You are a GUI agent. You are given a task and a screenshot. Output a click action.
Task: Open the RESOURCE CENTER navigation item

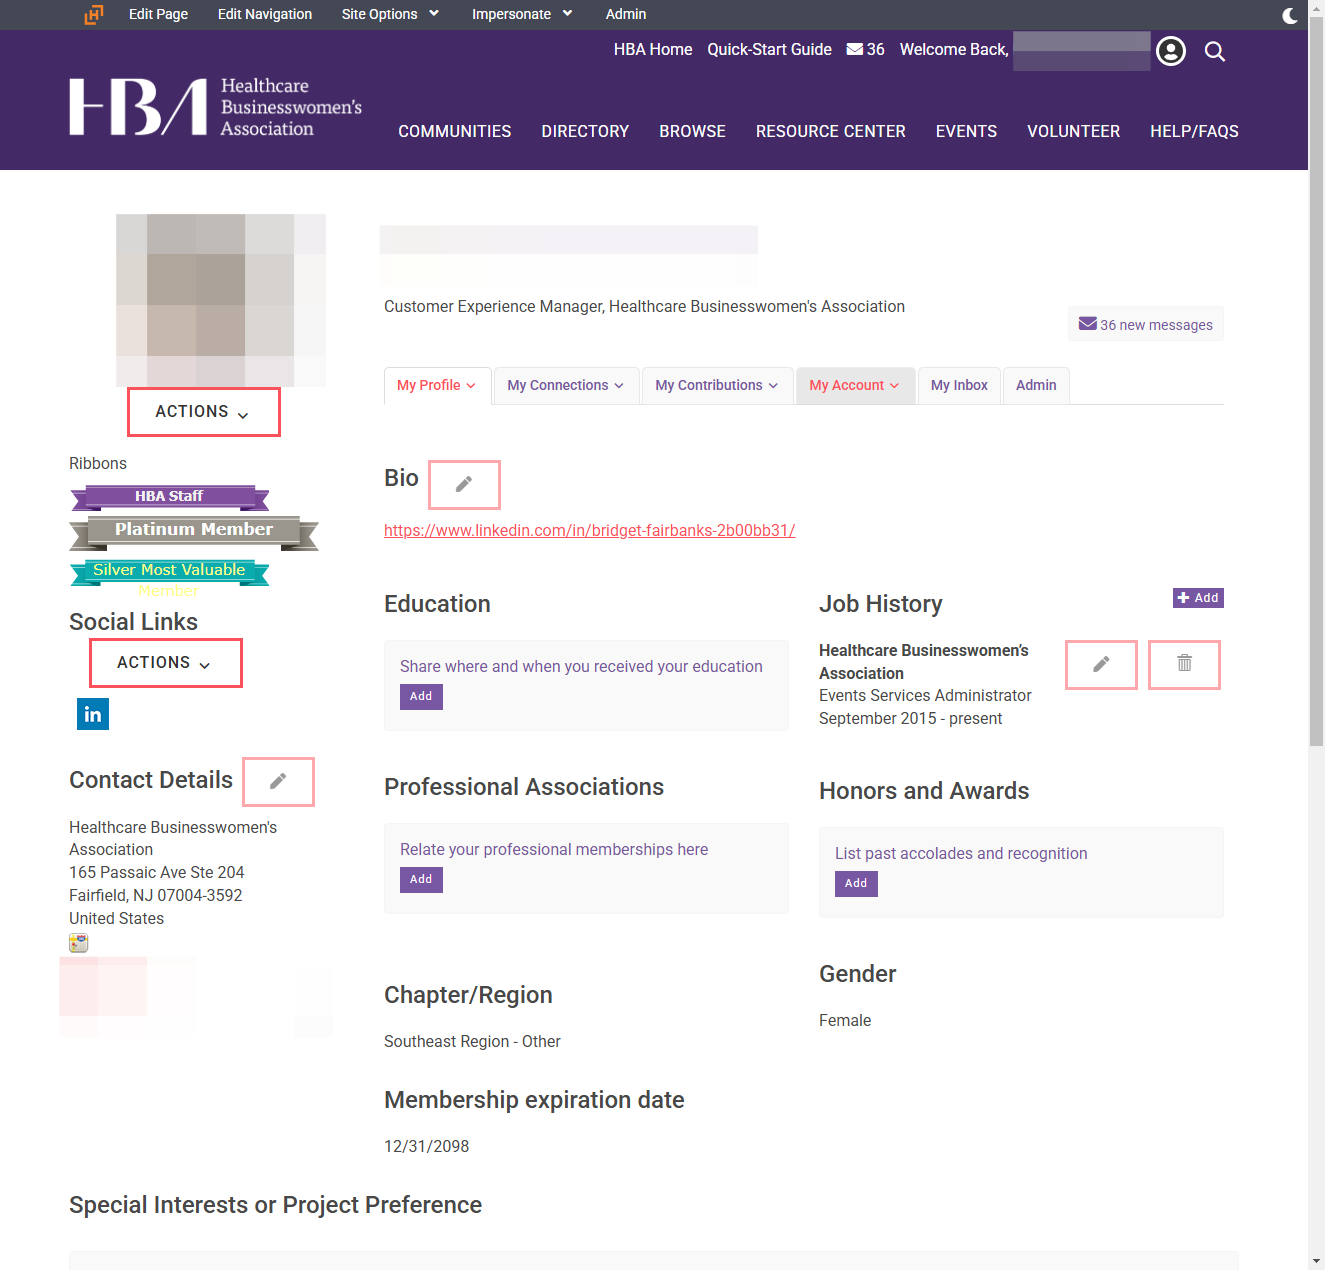click(831, 131)
